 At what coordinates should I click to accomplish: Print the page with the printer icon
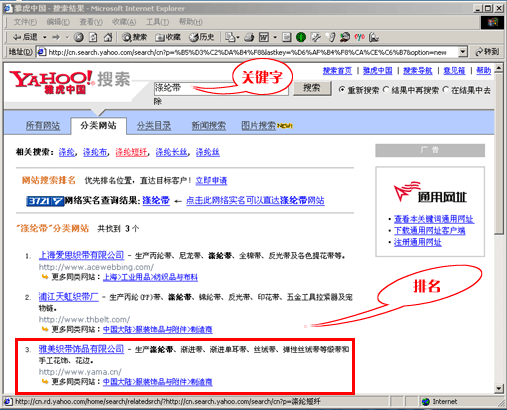pos(249,37)
